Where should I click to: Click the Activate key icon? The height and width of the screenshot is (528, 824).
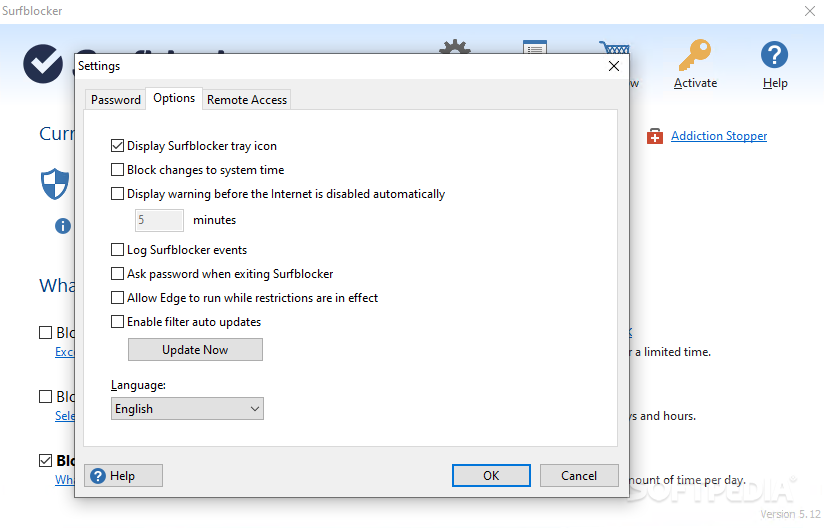click(x=695, y=55)
